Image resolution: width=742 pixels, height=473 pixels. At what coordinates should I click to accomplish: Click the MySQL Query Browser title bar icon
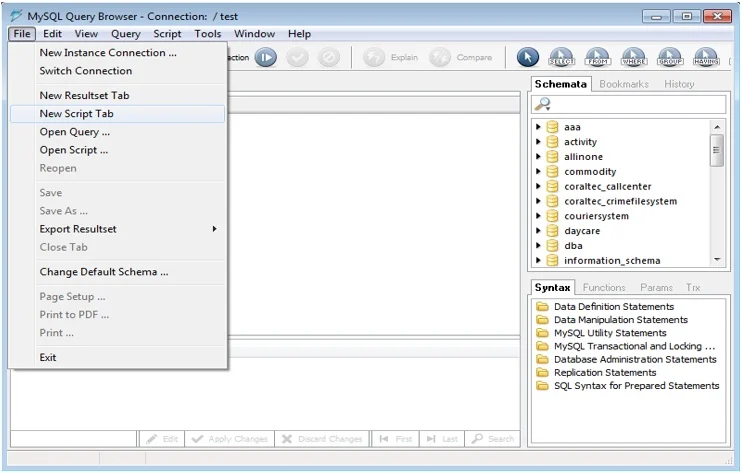(16, 16)
